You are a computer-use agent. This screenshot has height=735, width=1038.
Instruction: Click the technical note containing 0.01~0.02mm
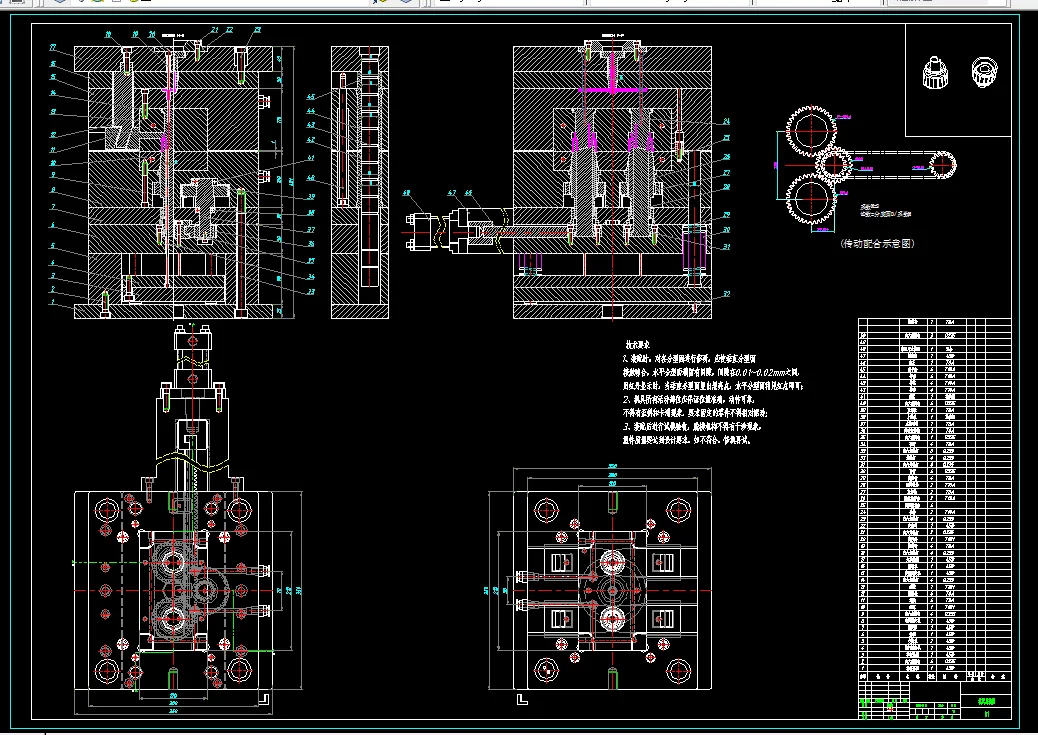click(x=710, y=372)
